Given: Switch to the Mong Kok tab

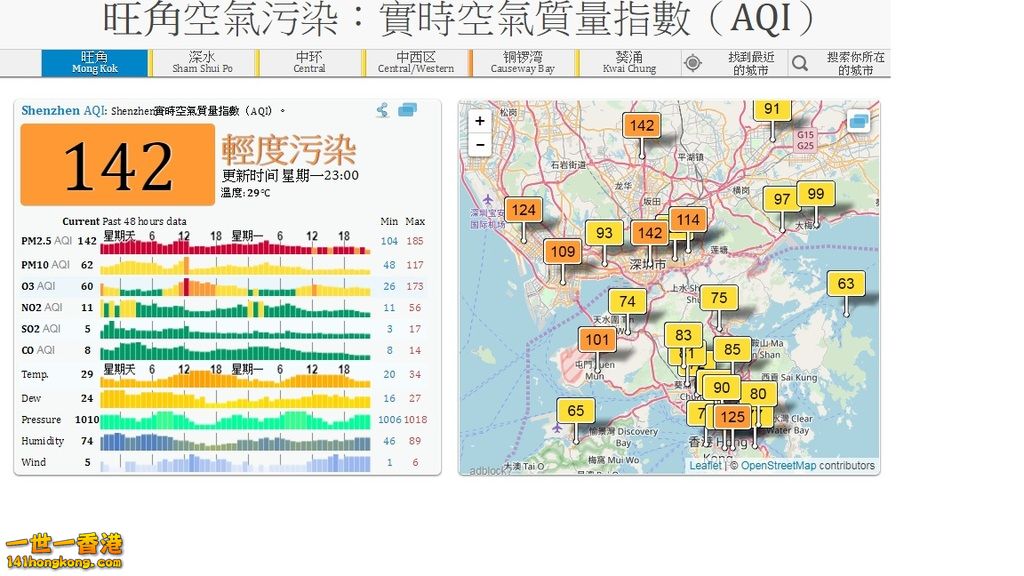Looking at the screenshot, I should (x=95, y=63).
